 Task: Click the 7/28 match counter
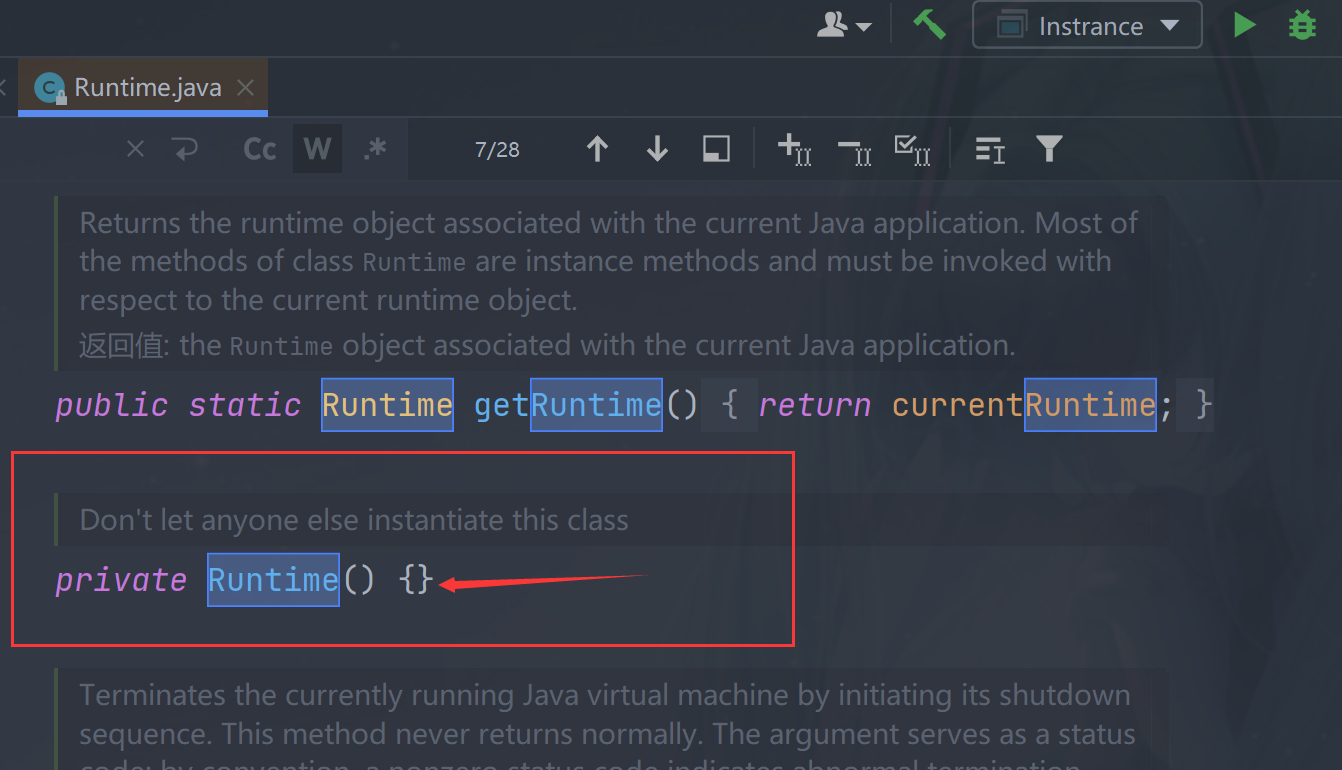497,150
